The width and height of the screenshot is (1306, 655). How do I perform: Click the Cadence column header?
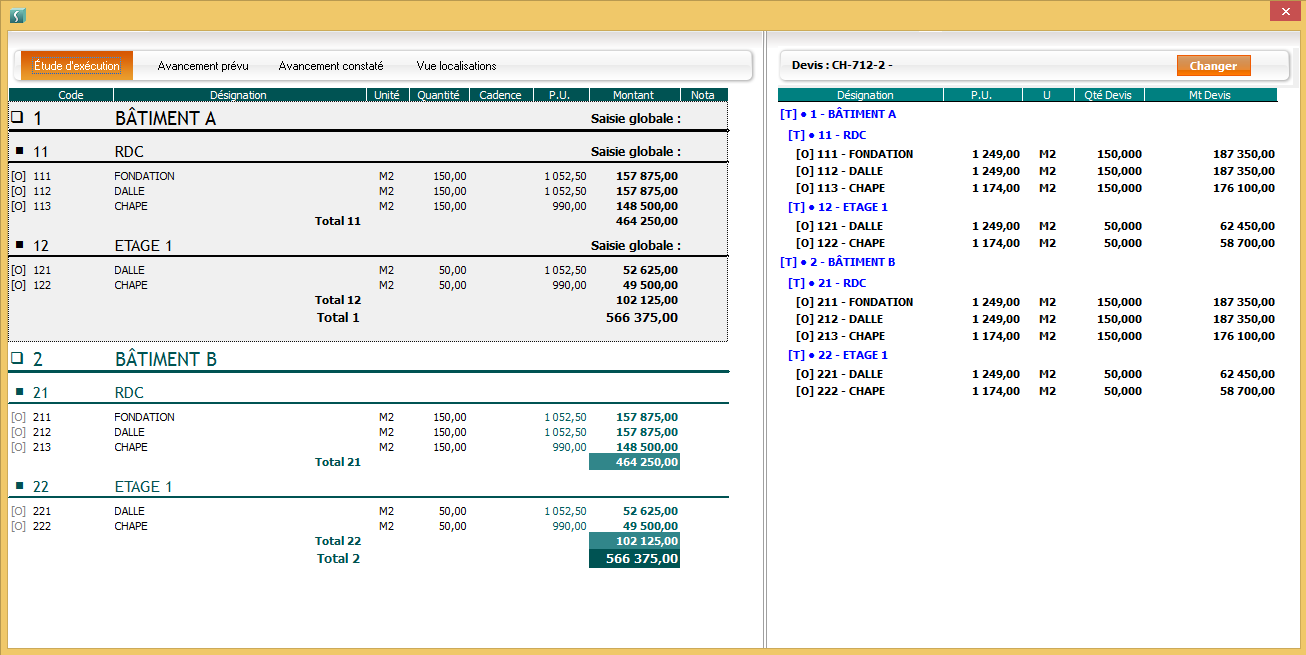click(x=500, y=95)
